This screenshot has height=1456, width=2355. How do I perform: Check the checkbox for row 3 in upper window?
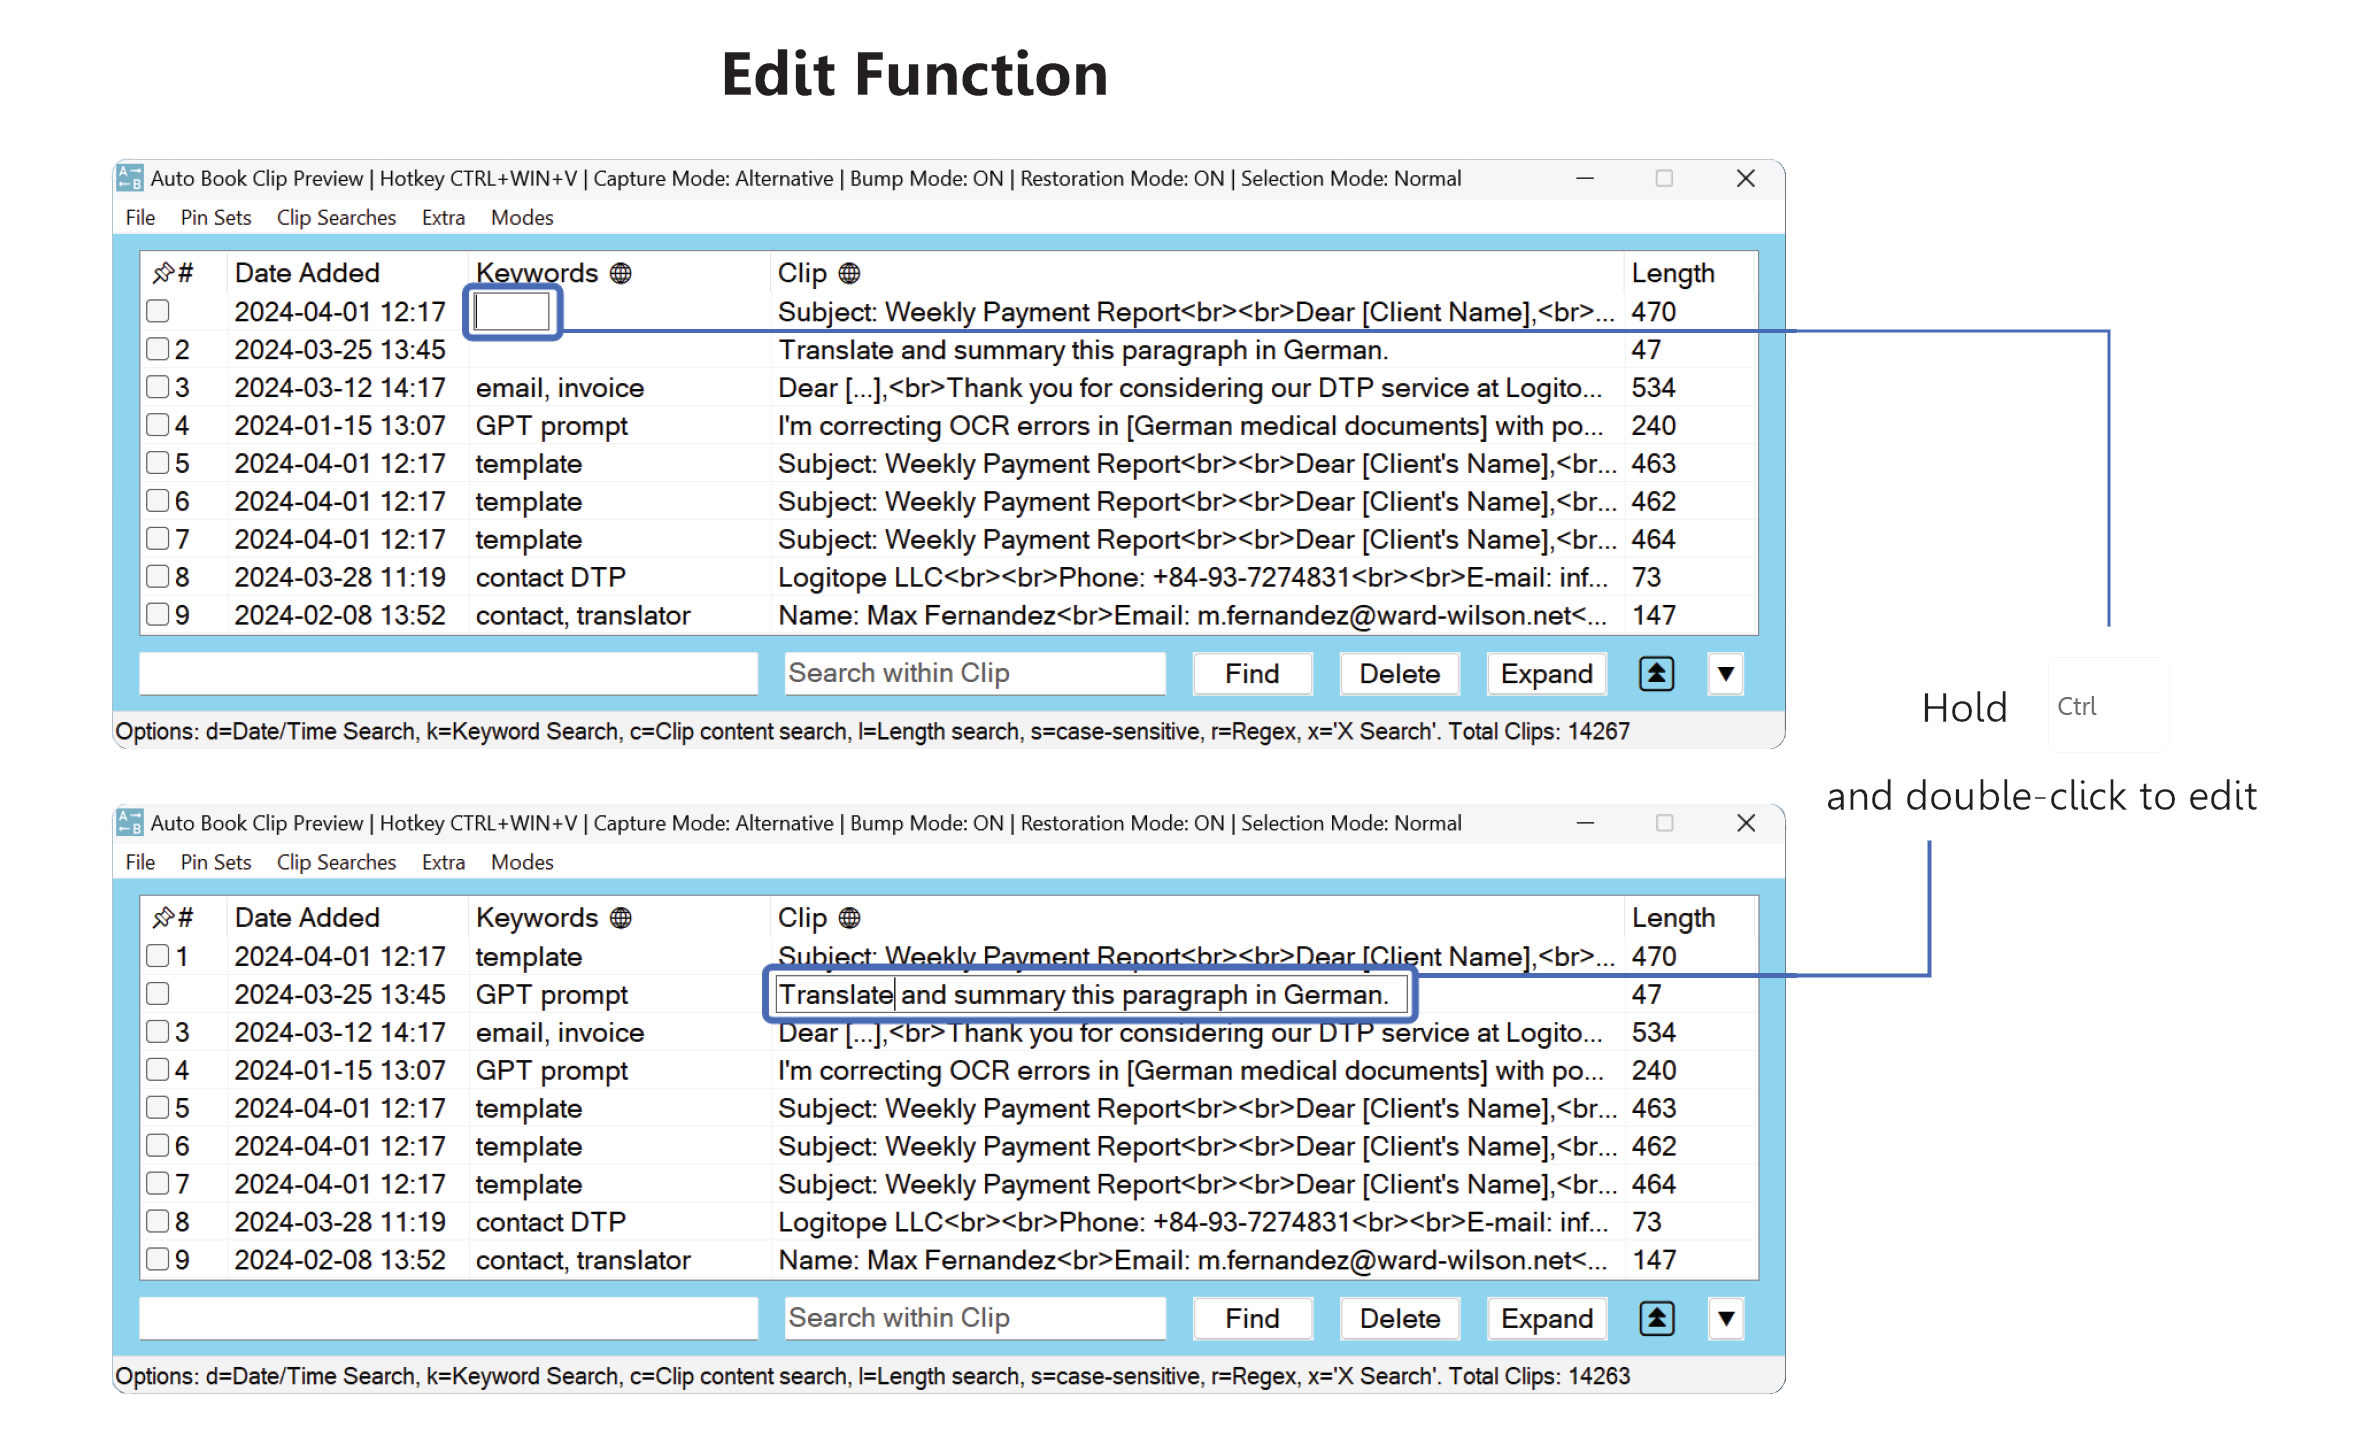pos(158,387)
